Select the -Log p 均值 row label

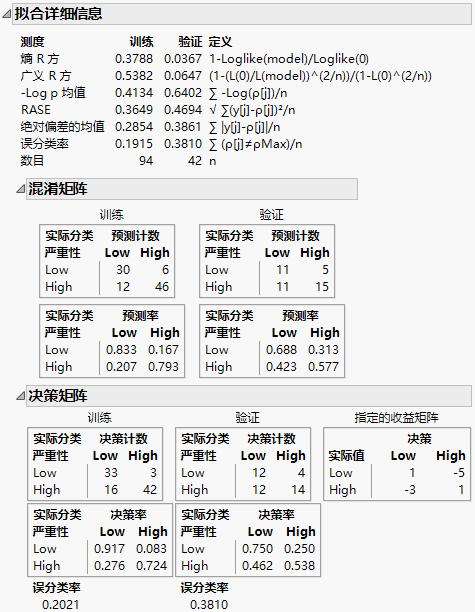pyautogui.click(x=53, y=93)
